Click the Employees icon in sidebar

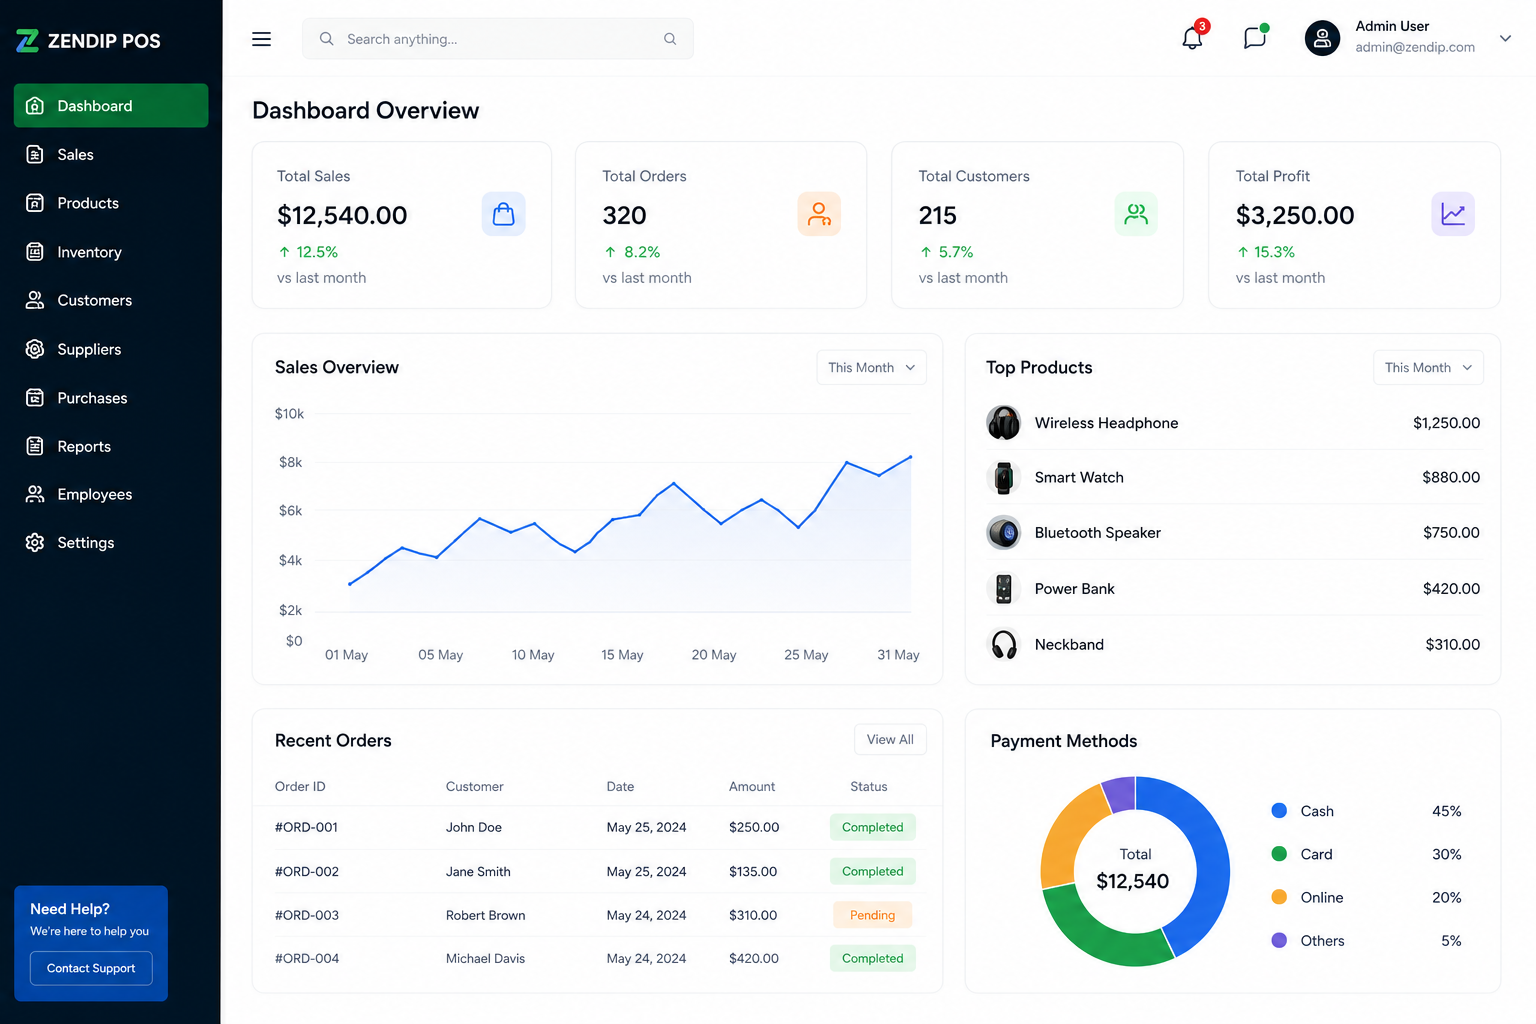35,494
